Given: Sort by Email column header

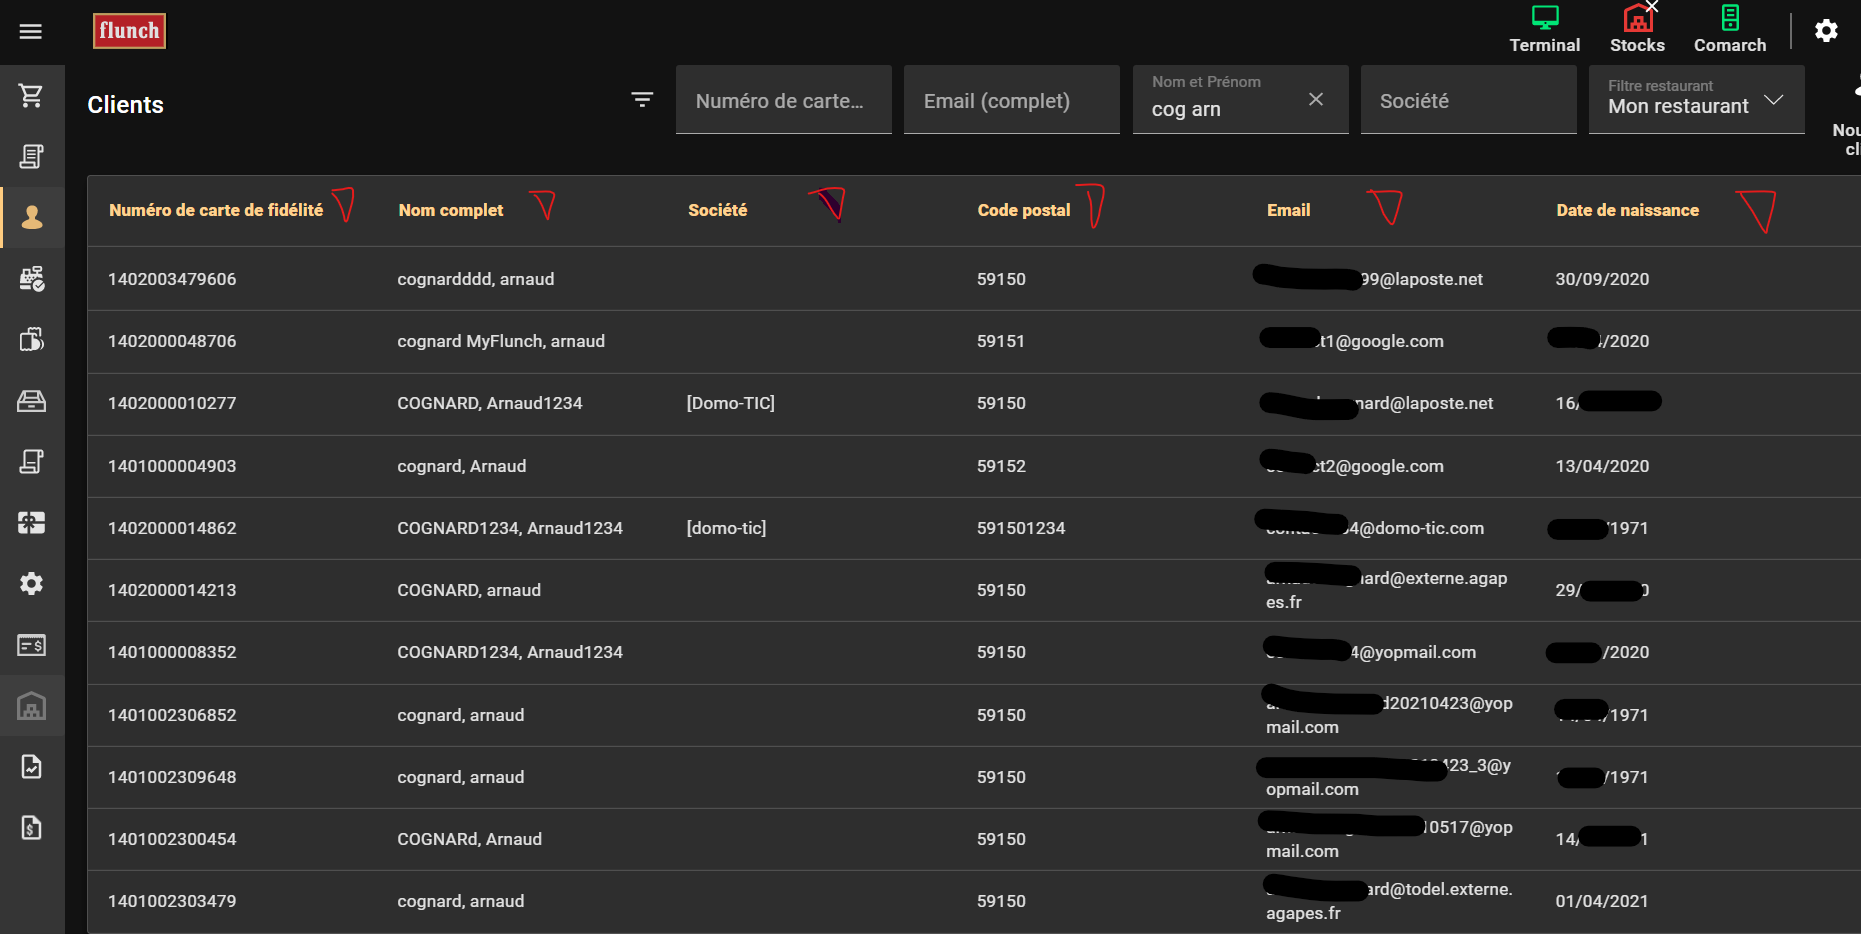Looking at the screenshot, I should coord(1288,210).
